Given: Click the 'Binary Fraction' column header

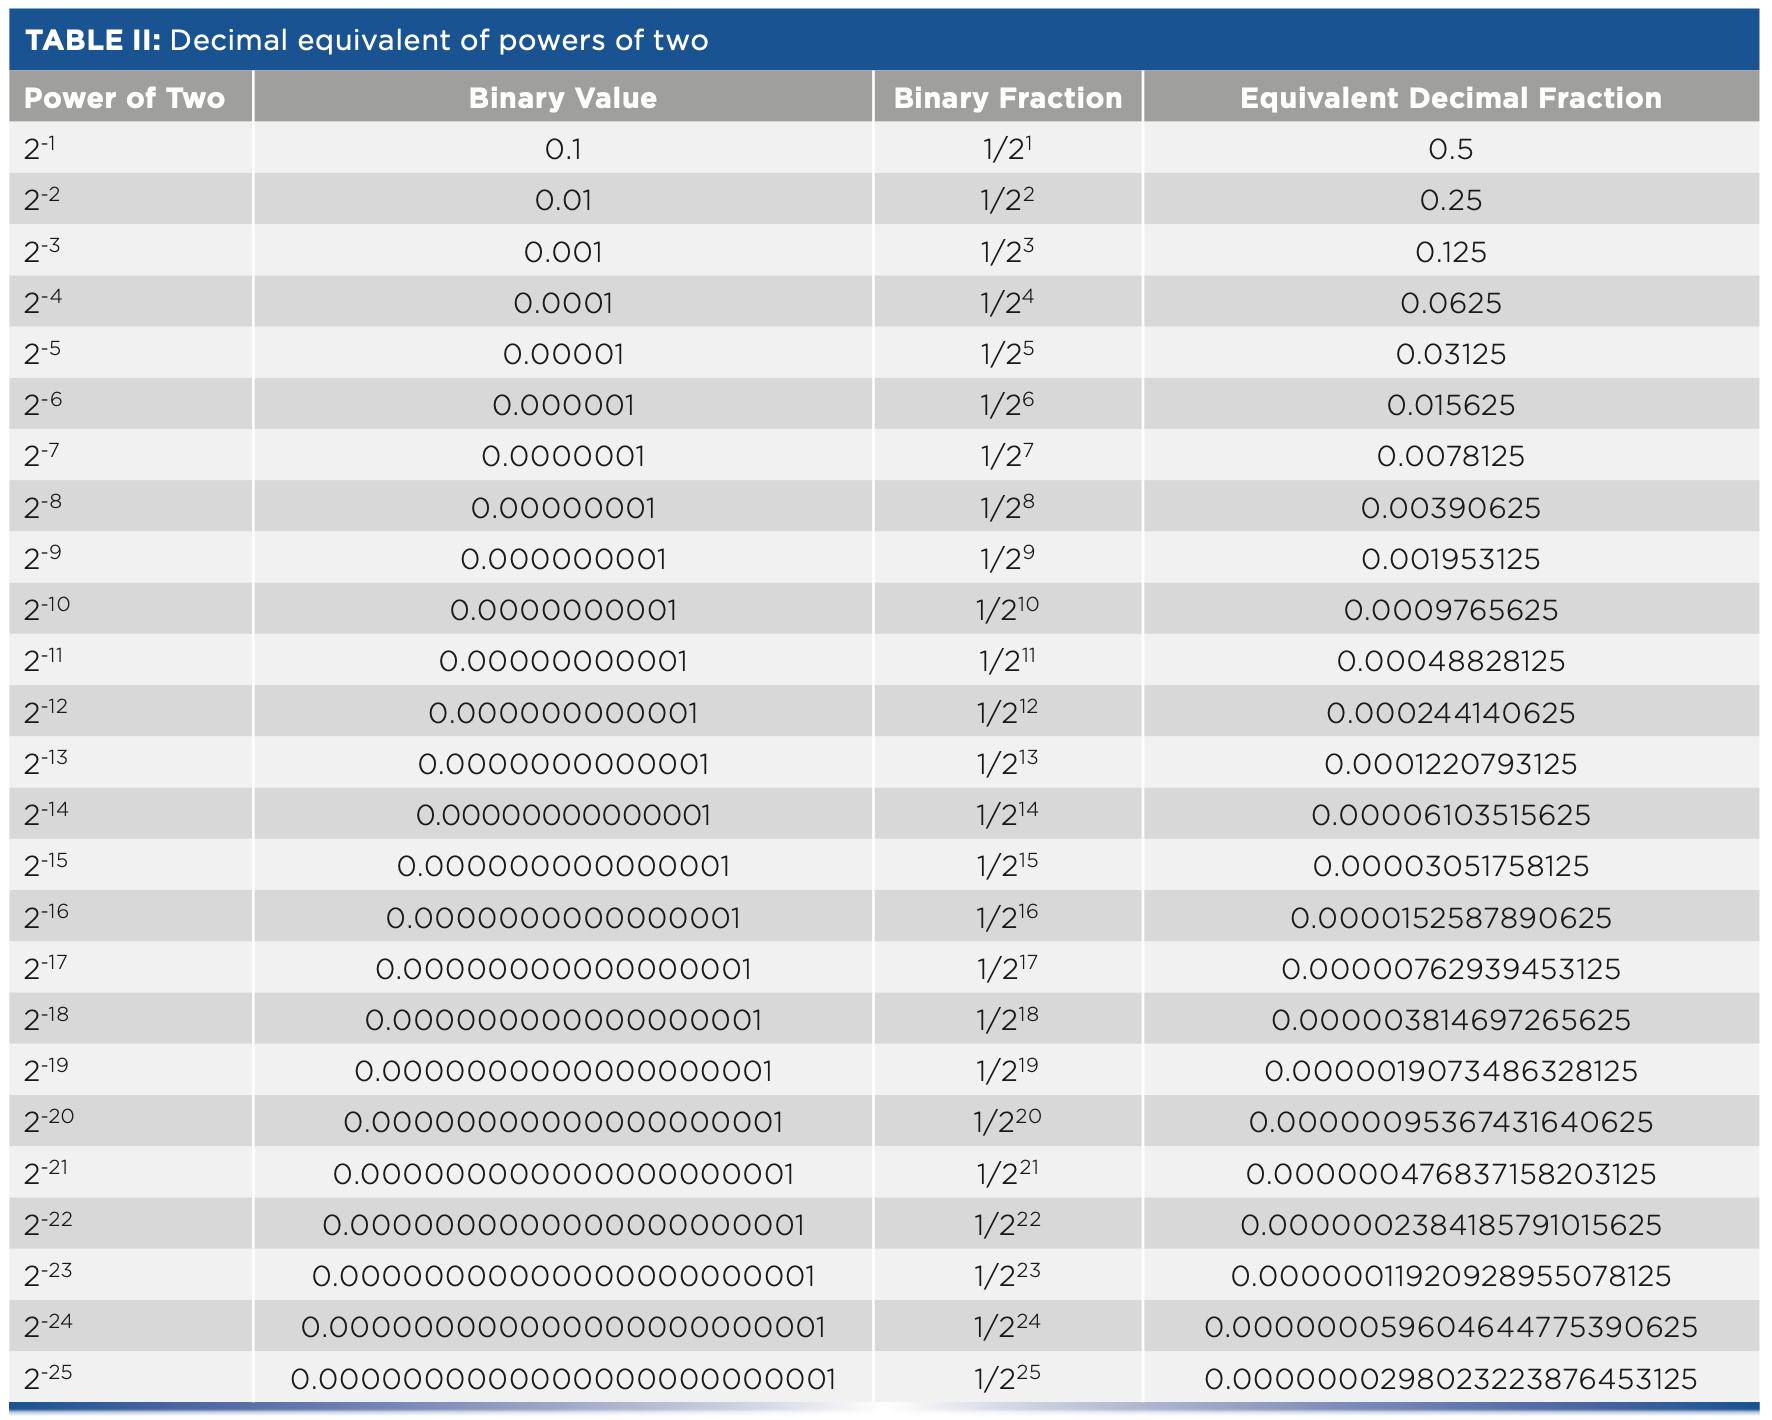Looking at the screenshot, I should click(x=1007, y=98).
